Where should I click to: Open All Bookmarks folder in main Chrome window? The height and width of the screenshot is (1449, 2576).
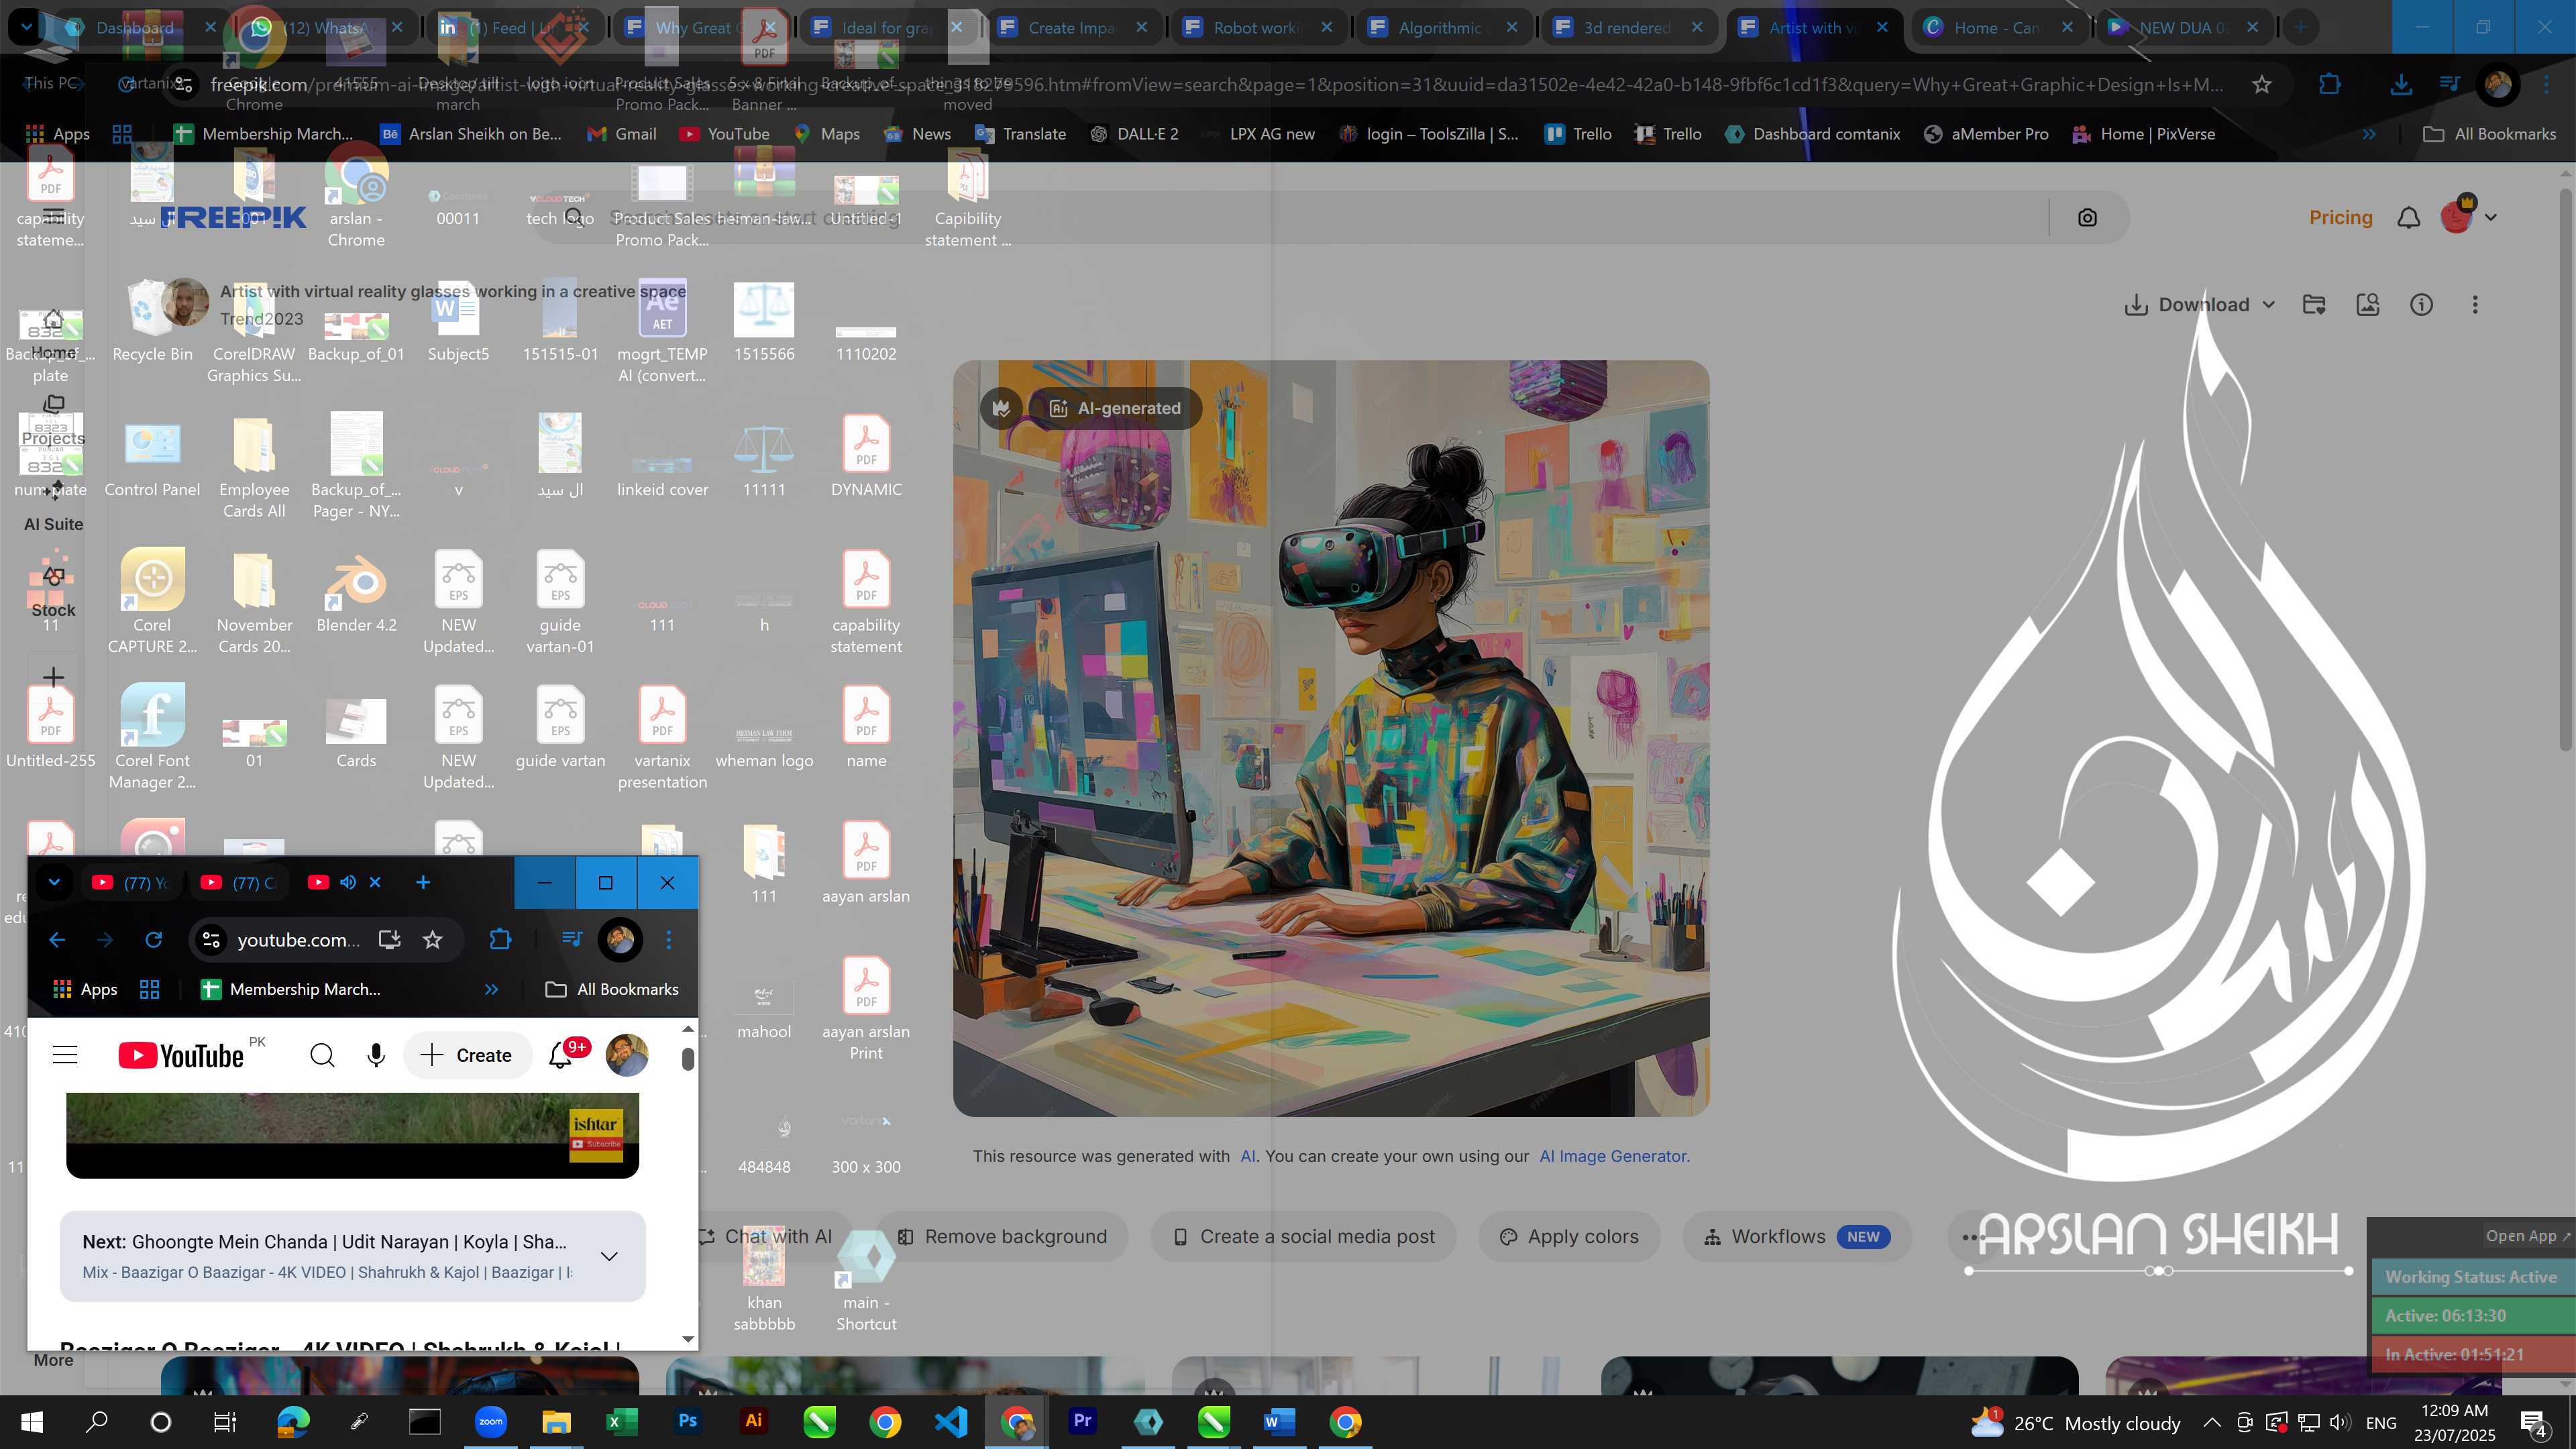point(2490,134)
